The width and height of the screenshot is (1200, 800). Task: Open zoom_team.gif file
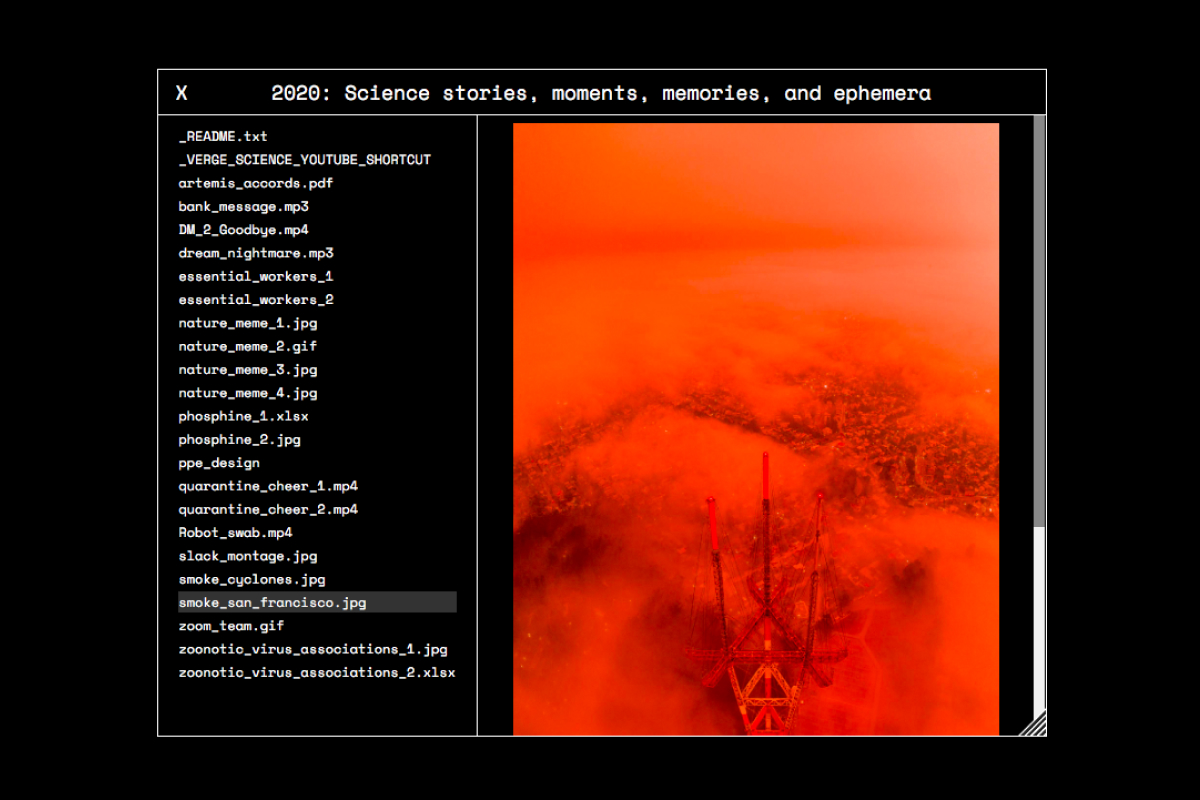coord(231,626)
